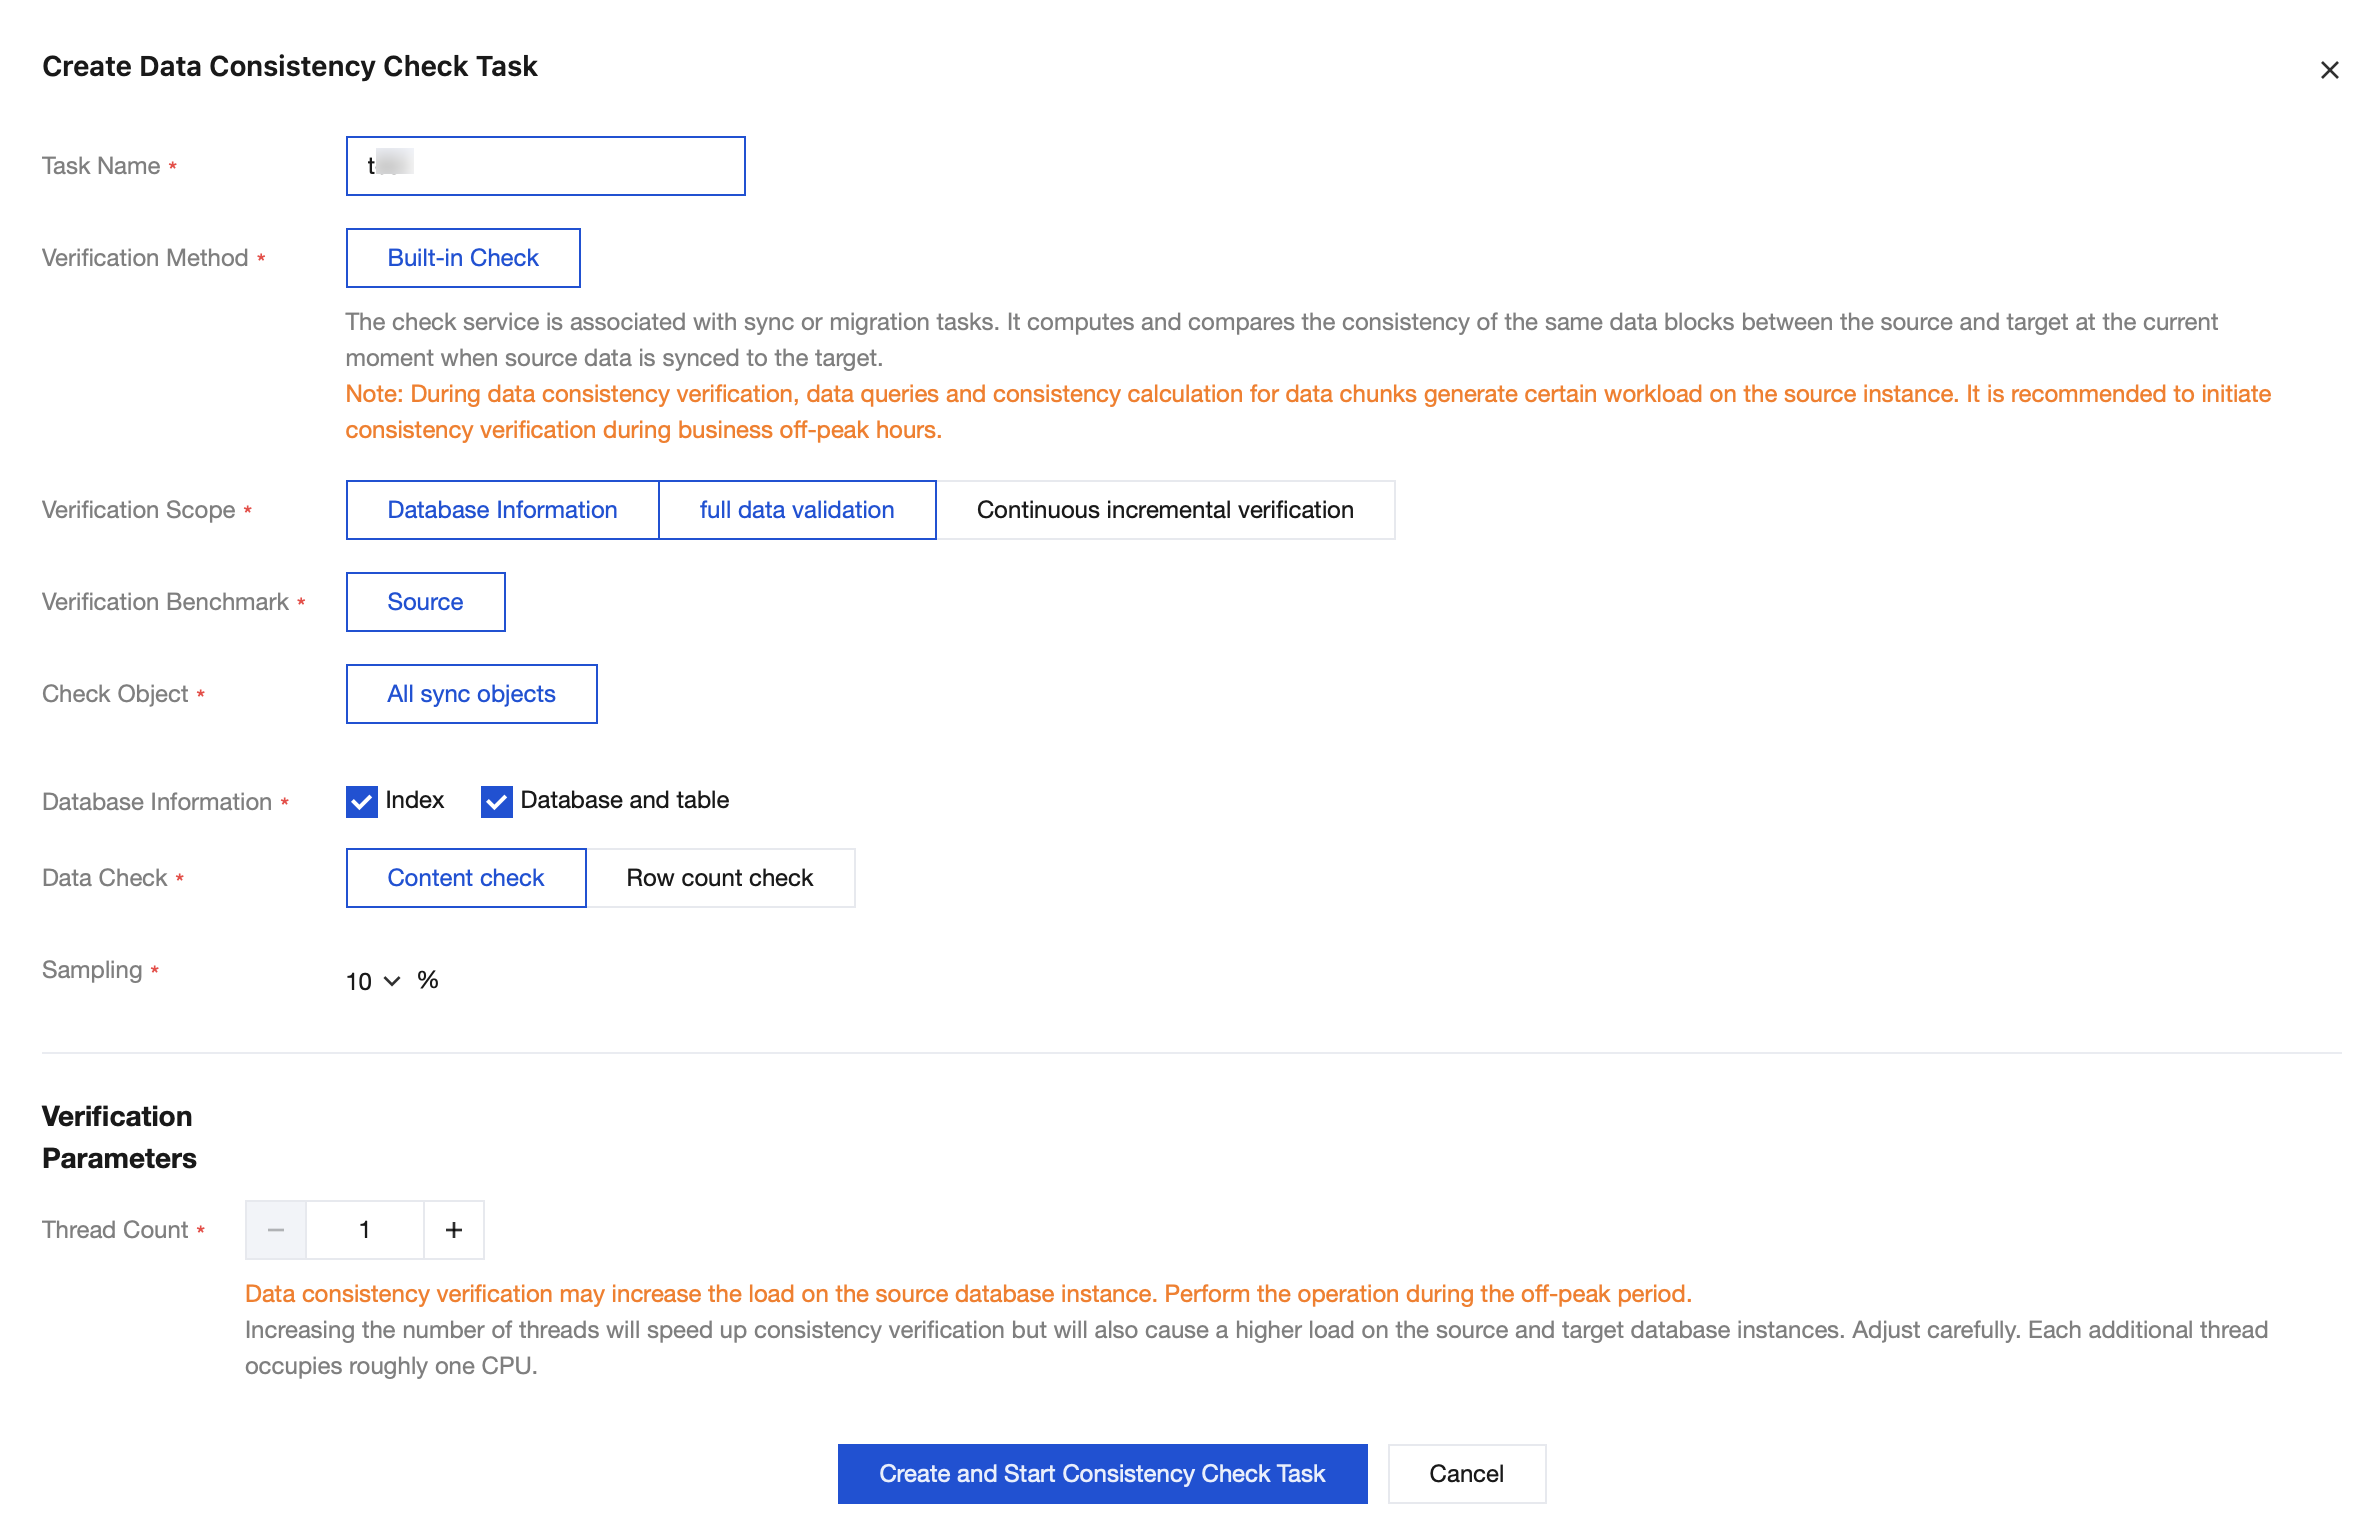The height and width of the screenshot is (1538, 2378).
Task: Open the Sampling percentage dropdown
Action: tap(392, 981)
